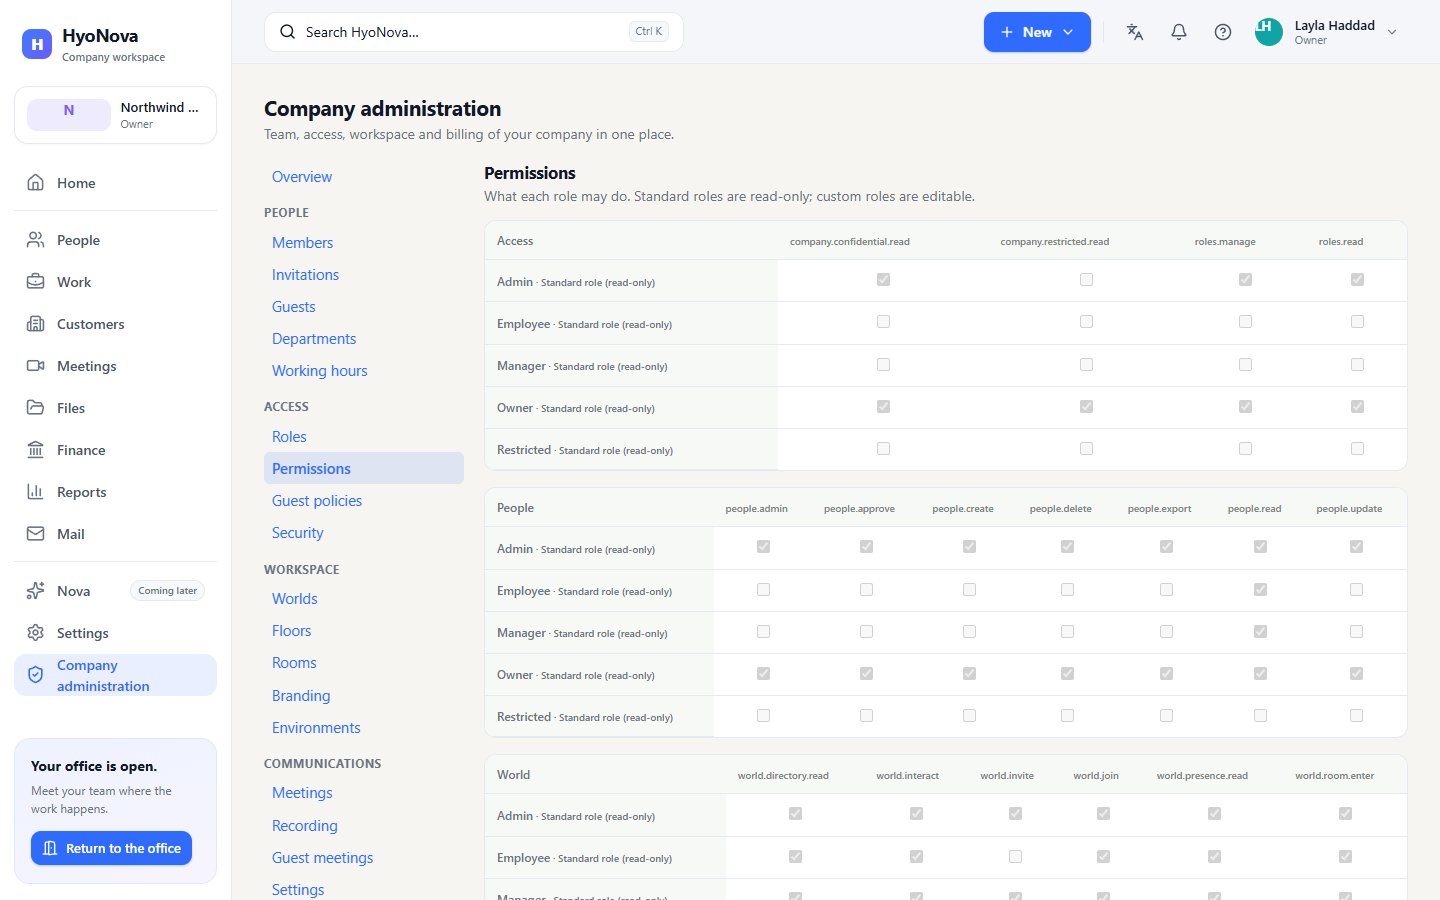
Task: Expand the New button dropdown
Action: 1037,32
